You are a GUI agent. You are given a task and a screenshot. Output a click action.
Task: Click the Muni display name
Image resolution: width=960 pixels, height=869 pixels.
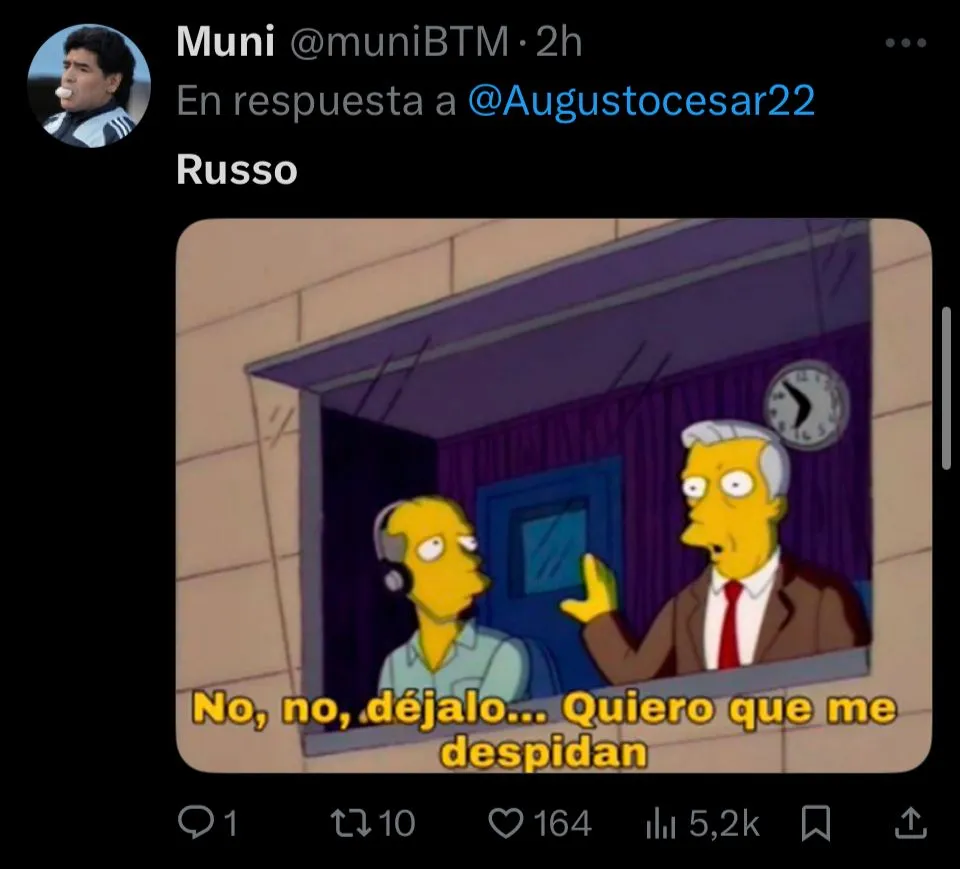pyautogui.click(x=225, y=42)
